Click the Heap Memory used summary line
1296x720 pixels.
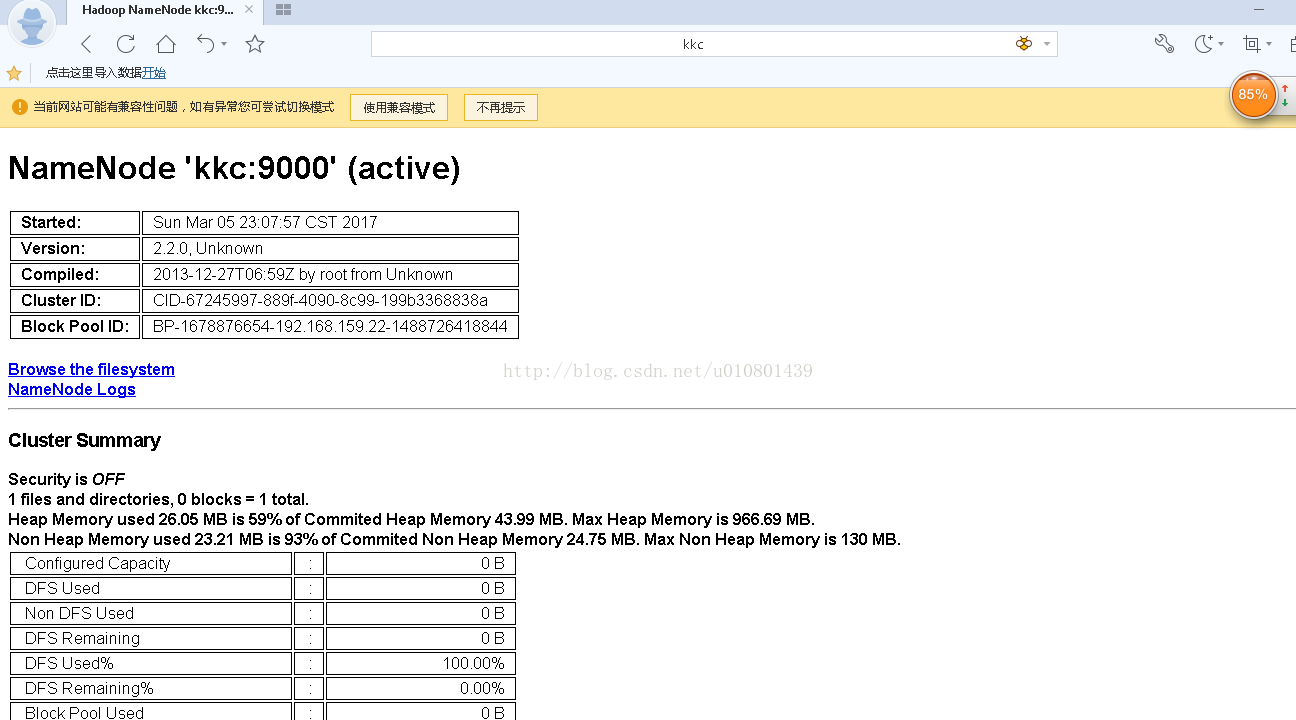coord(411,519)
